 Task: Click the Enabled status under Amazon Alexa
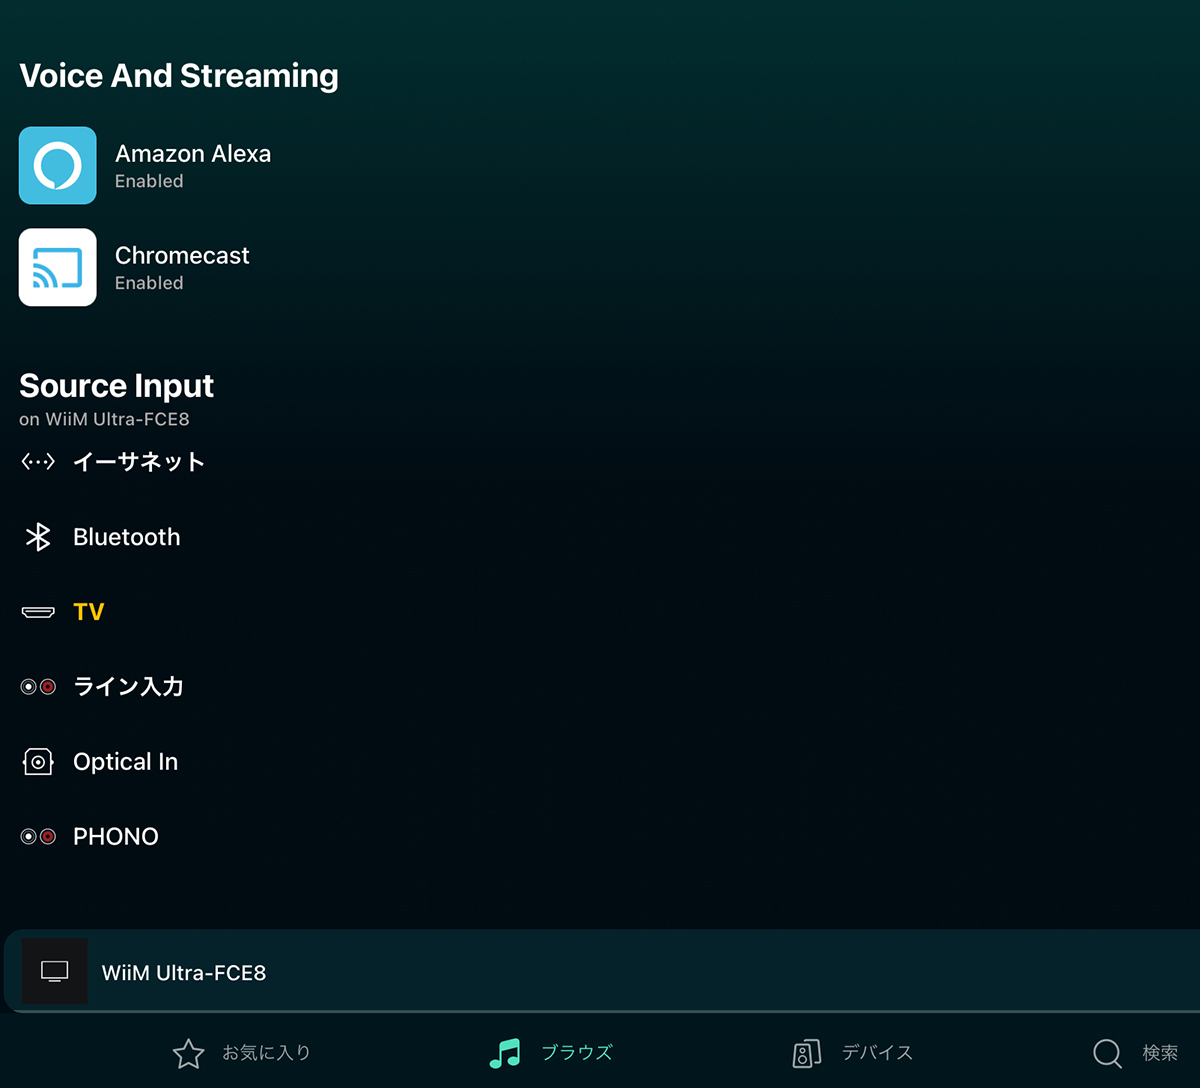149,181
